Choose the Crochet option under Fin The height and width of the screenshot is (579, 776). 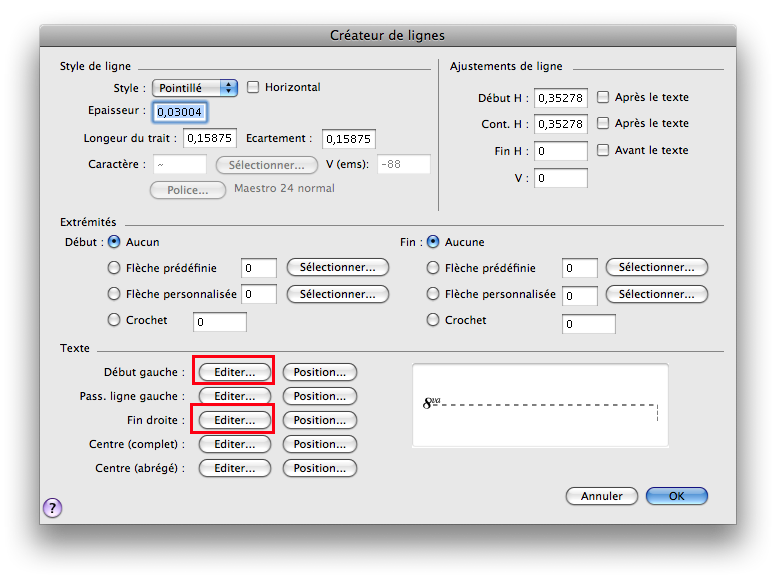(x=433, y=321)
